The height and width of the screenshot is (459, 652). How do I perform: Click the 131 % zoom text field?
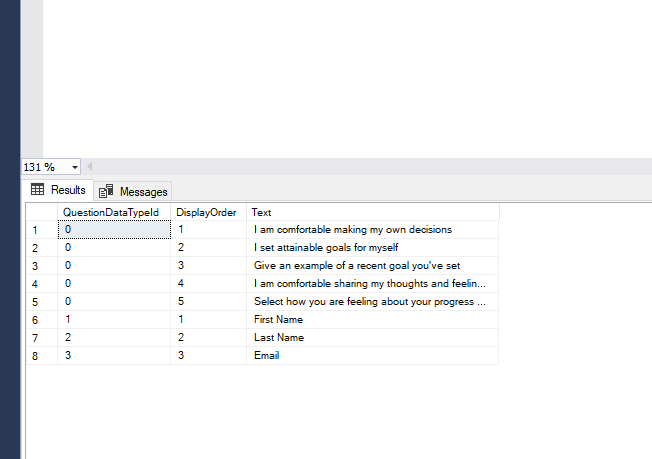point(45,167)
